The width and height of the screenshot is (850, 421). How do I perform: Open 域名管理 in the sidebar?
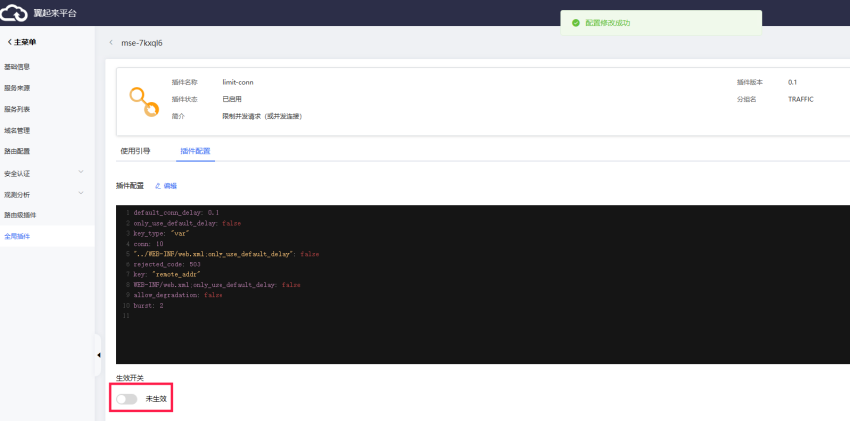(17, 131)
